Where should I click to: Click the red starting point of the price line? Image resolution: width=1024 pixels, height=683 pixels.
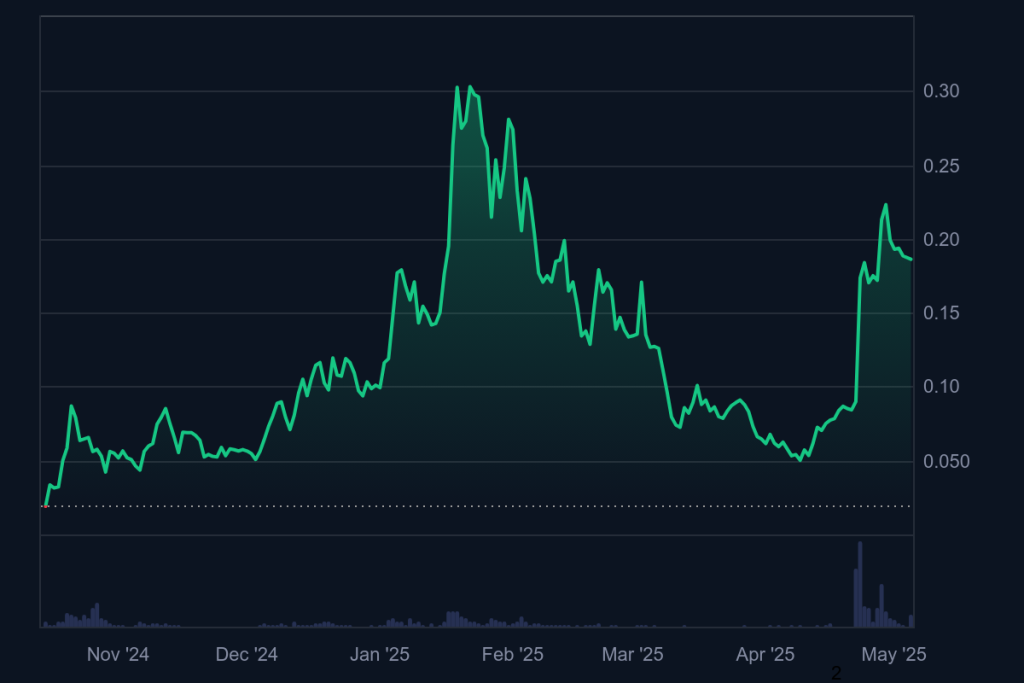pos(45,506)
